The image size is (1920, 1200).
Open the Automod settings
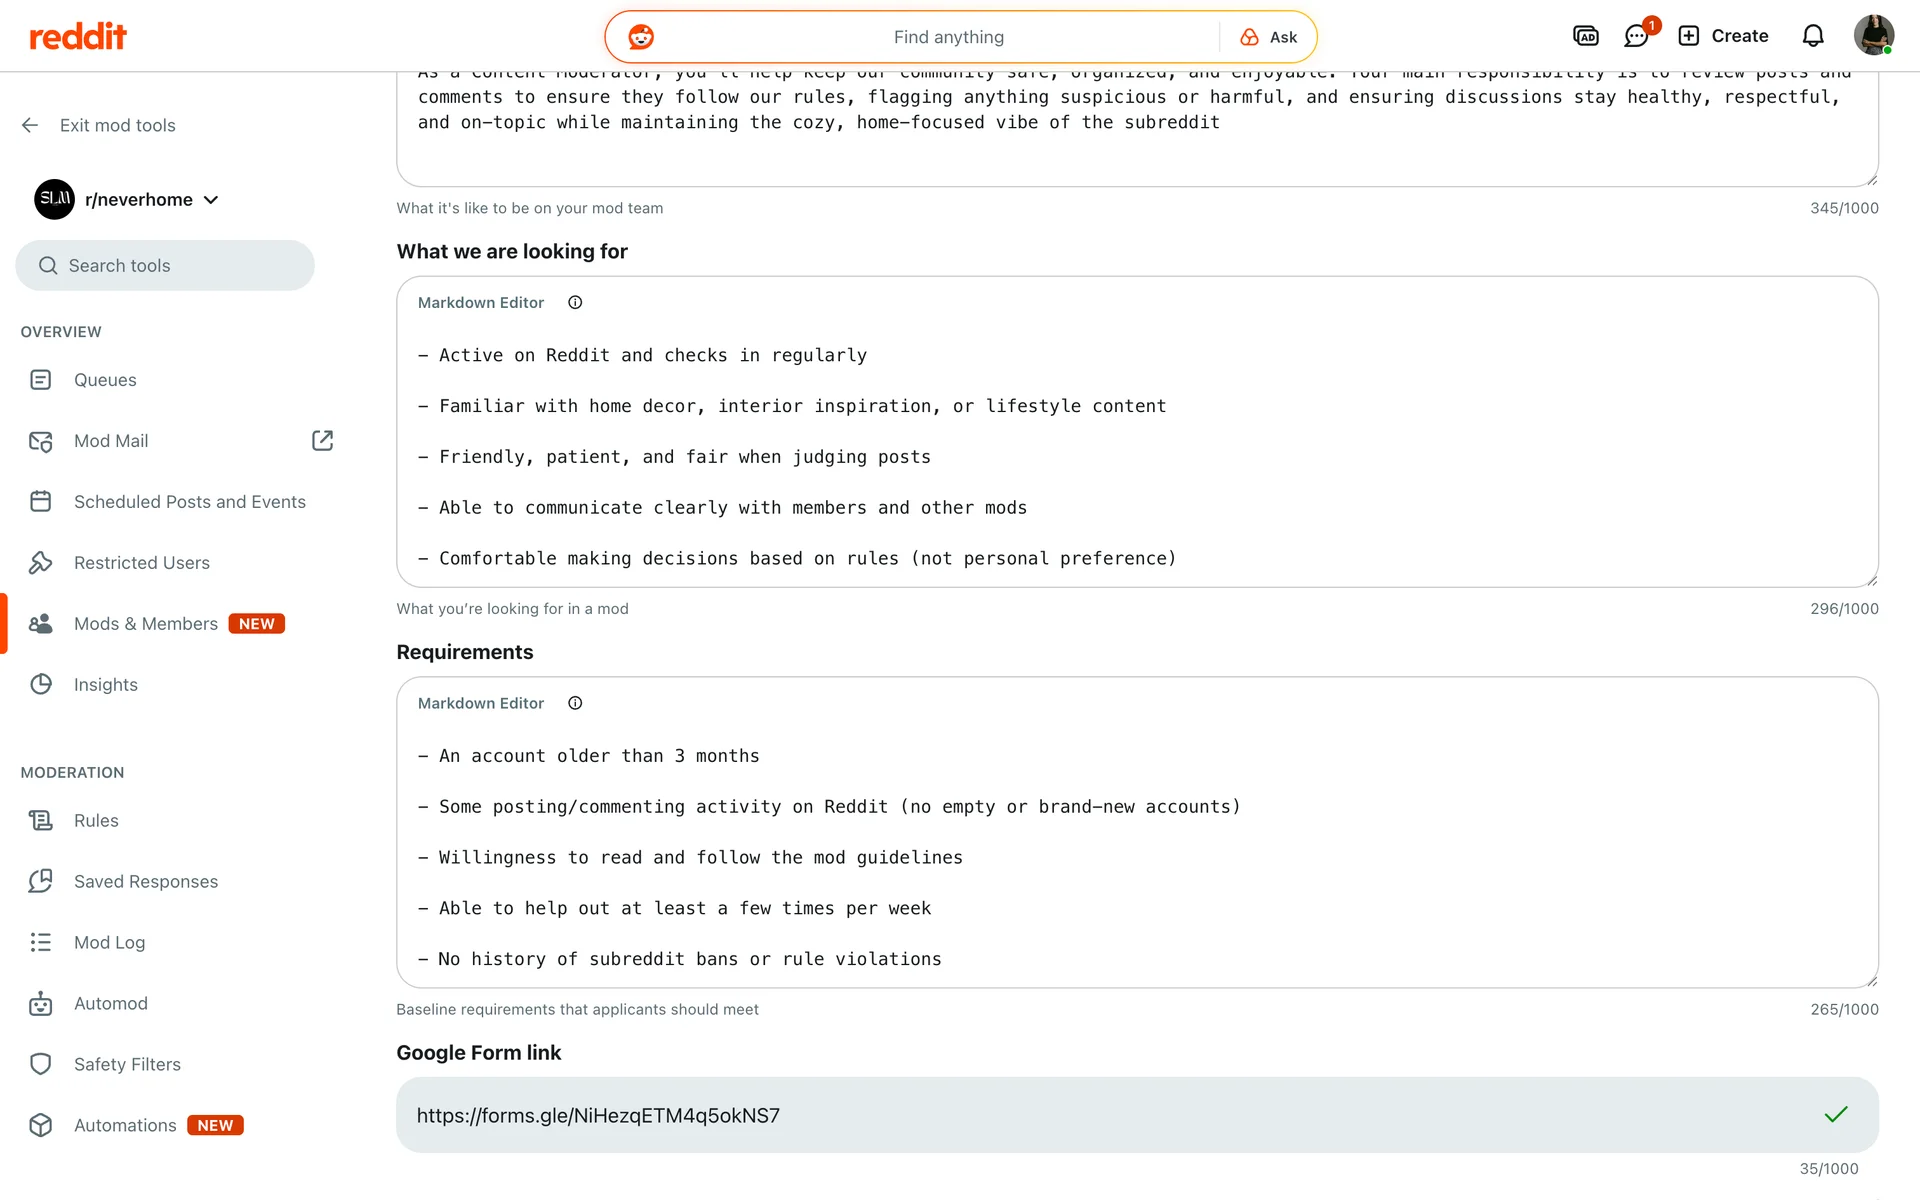110,1003
